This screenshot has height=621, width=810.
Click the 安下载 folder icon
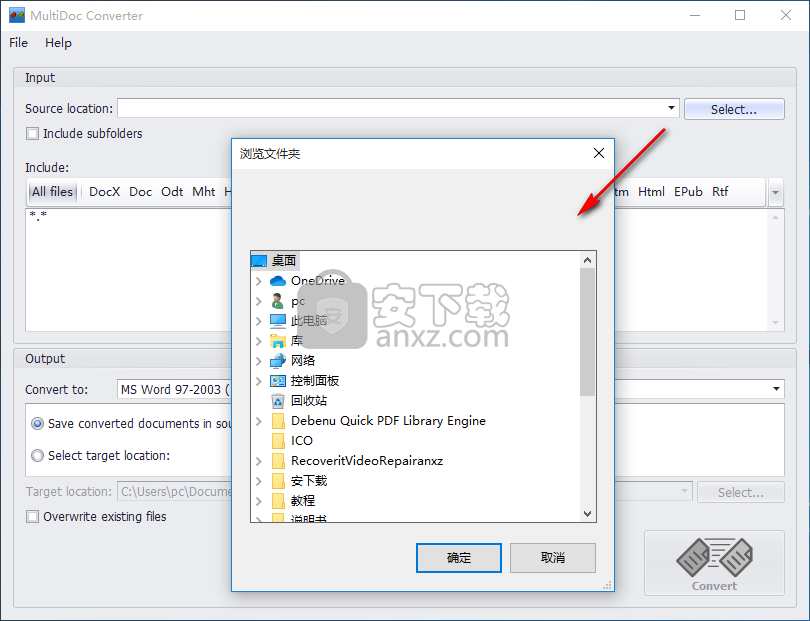(278, 481)
